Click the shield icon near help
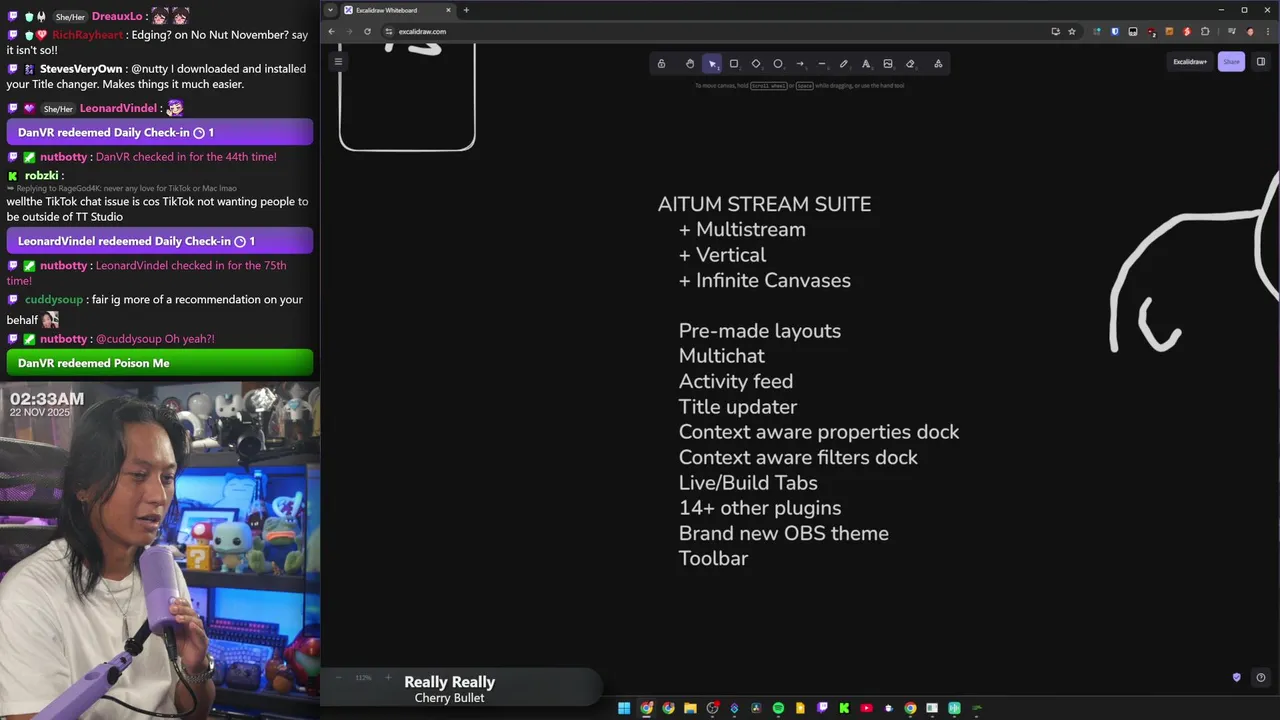 [1237, 677]
